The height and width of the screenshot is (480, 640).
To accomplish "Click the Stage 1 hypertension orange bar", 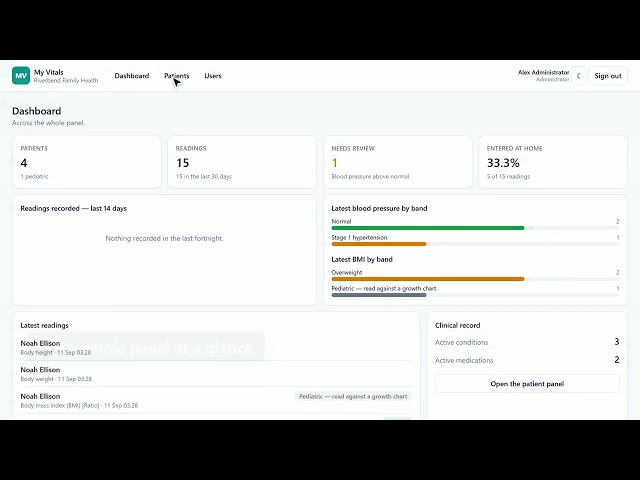I will point(379,244).
